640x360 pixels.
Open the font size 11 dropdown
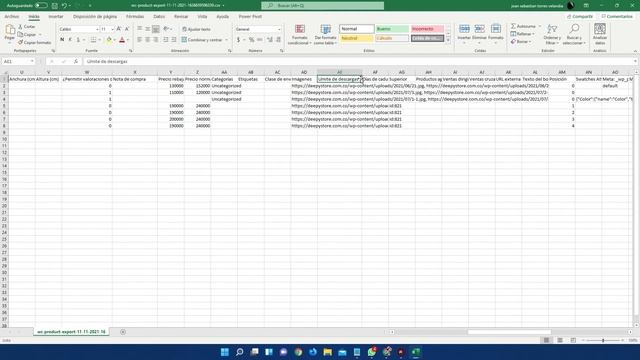pyautogui.click(x=112, y=29)
